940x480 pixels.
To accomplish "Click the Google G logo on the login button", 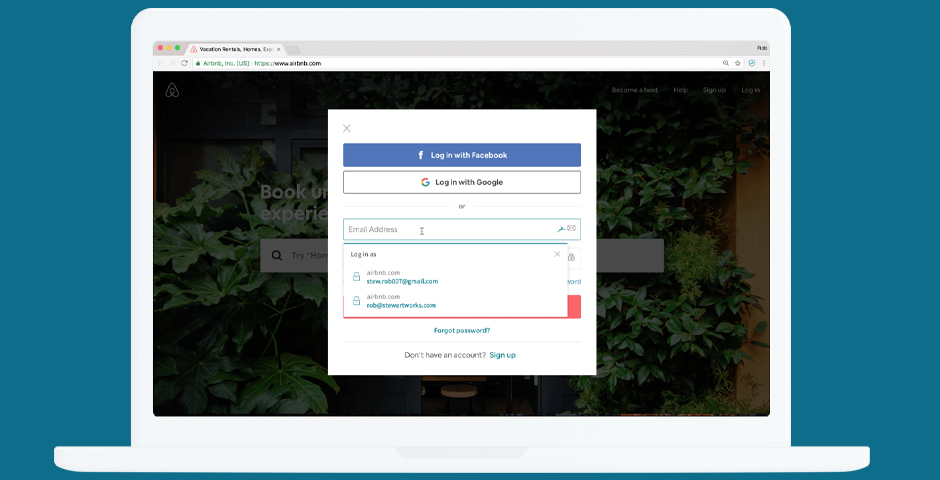I will pos(426,182).
